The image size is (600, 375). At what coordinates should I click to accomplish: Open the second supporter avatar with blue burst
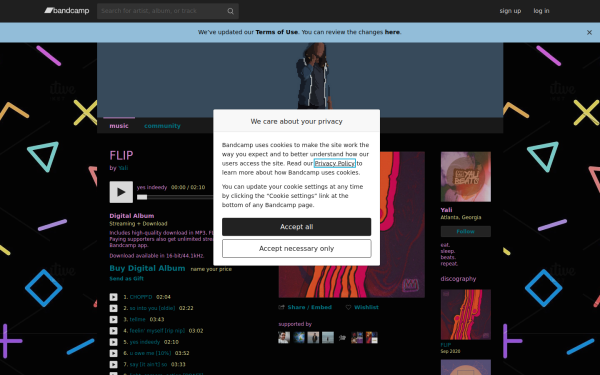(299, 338)
